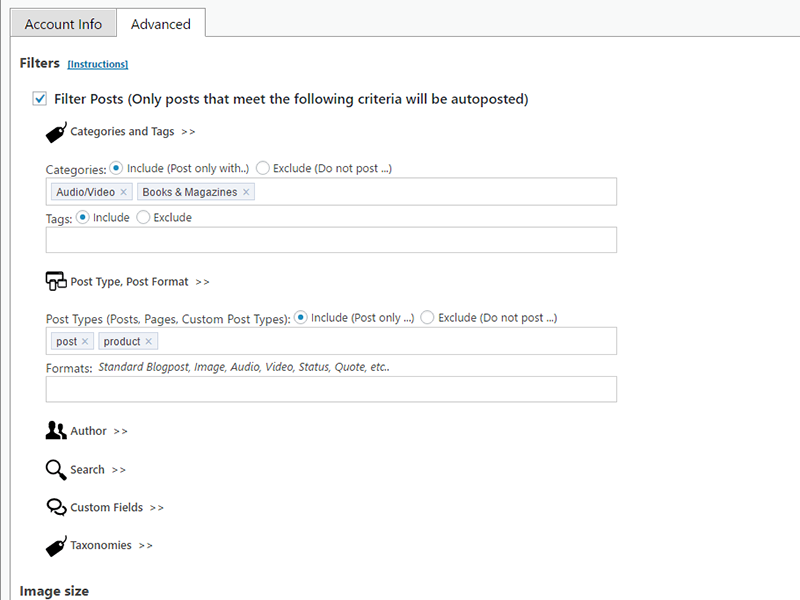
Task: Open the Filters Instructions link
Action: pyautogui.click(x=98, y=64)
